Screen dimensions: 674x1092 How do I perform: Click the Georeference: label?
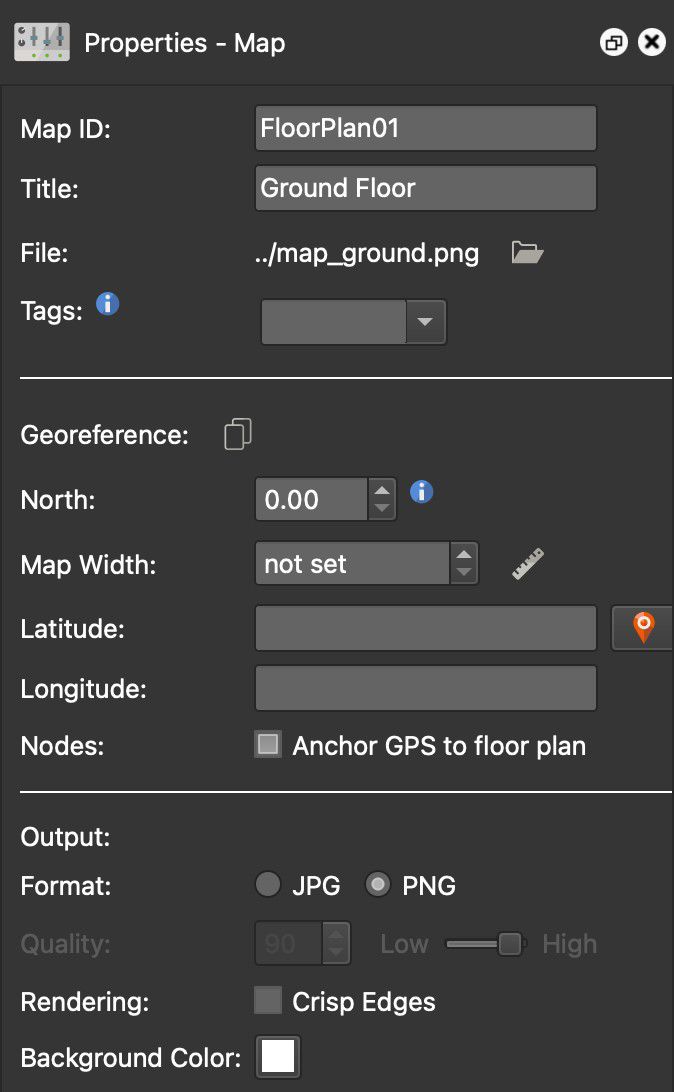point(104,435)
